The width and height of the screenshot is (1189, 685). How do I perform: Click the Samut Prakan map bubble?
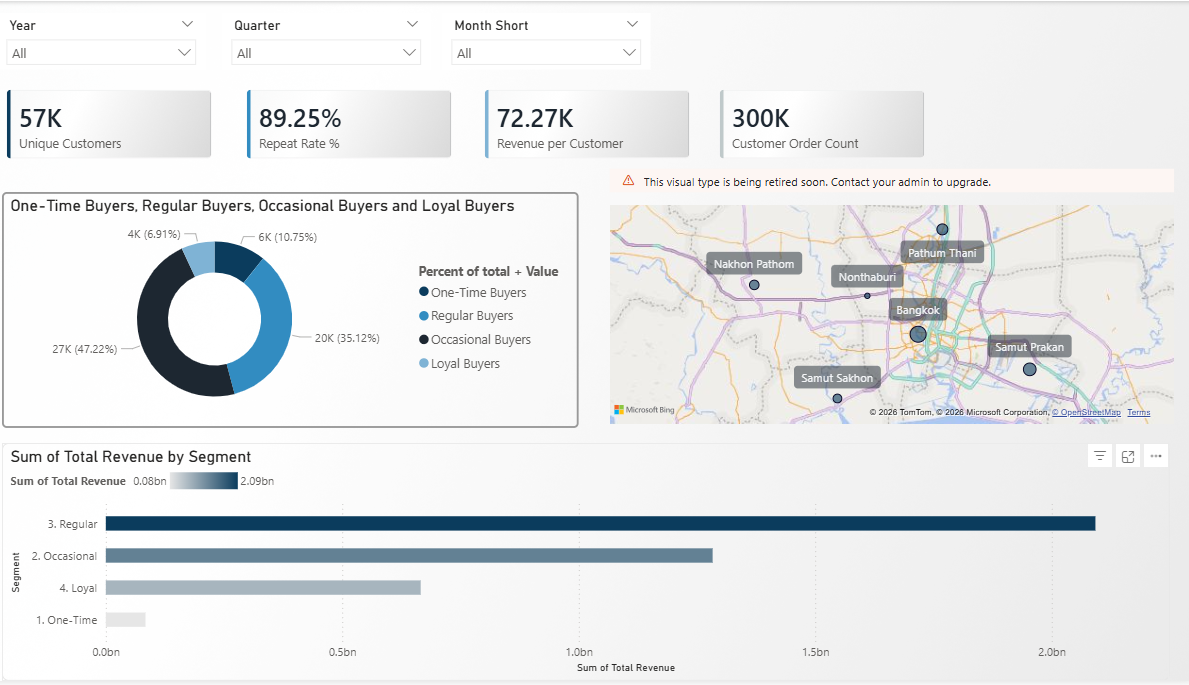(x=1029, y=369)
